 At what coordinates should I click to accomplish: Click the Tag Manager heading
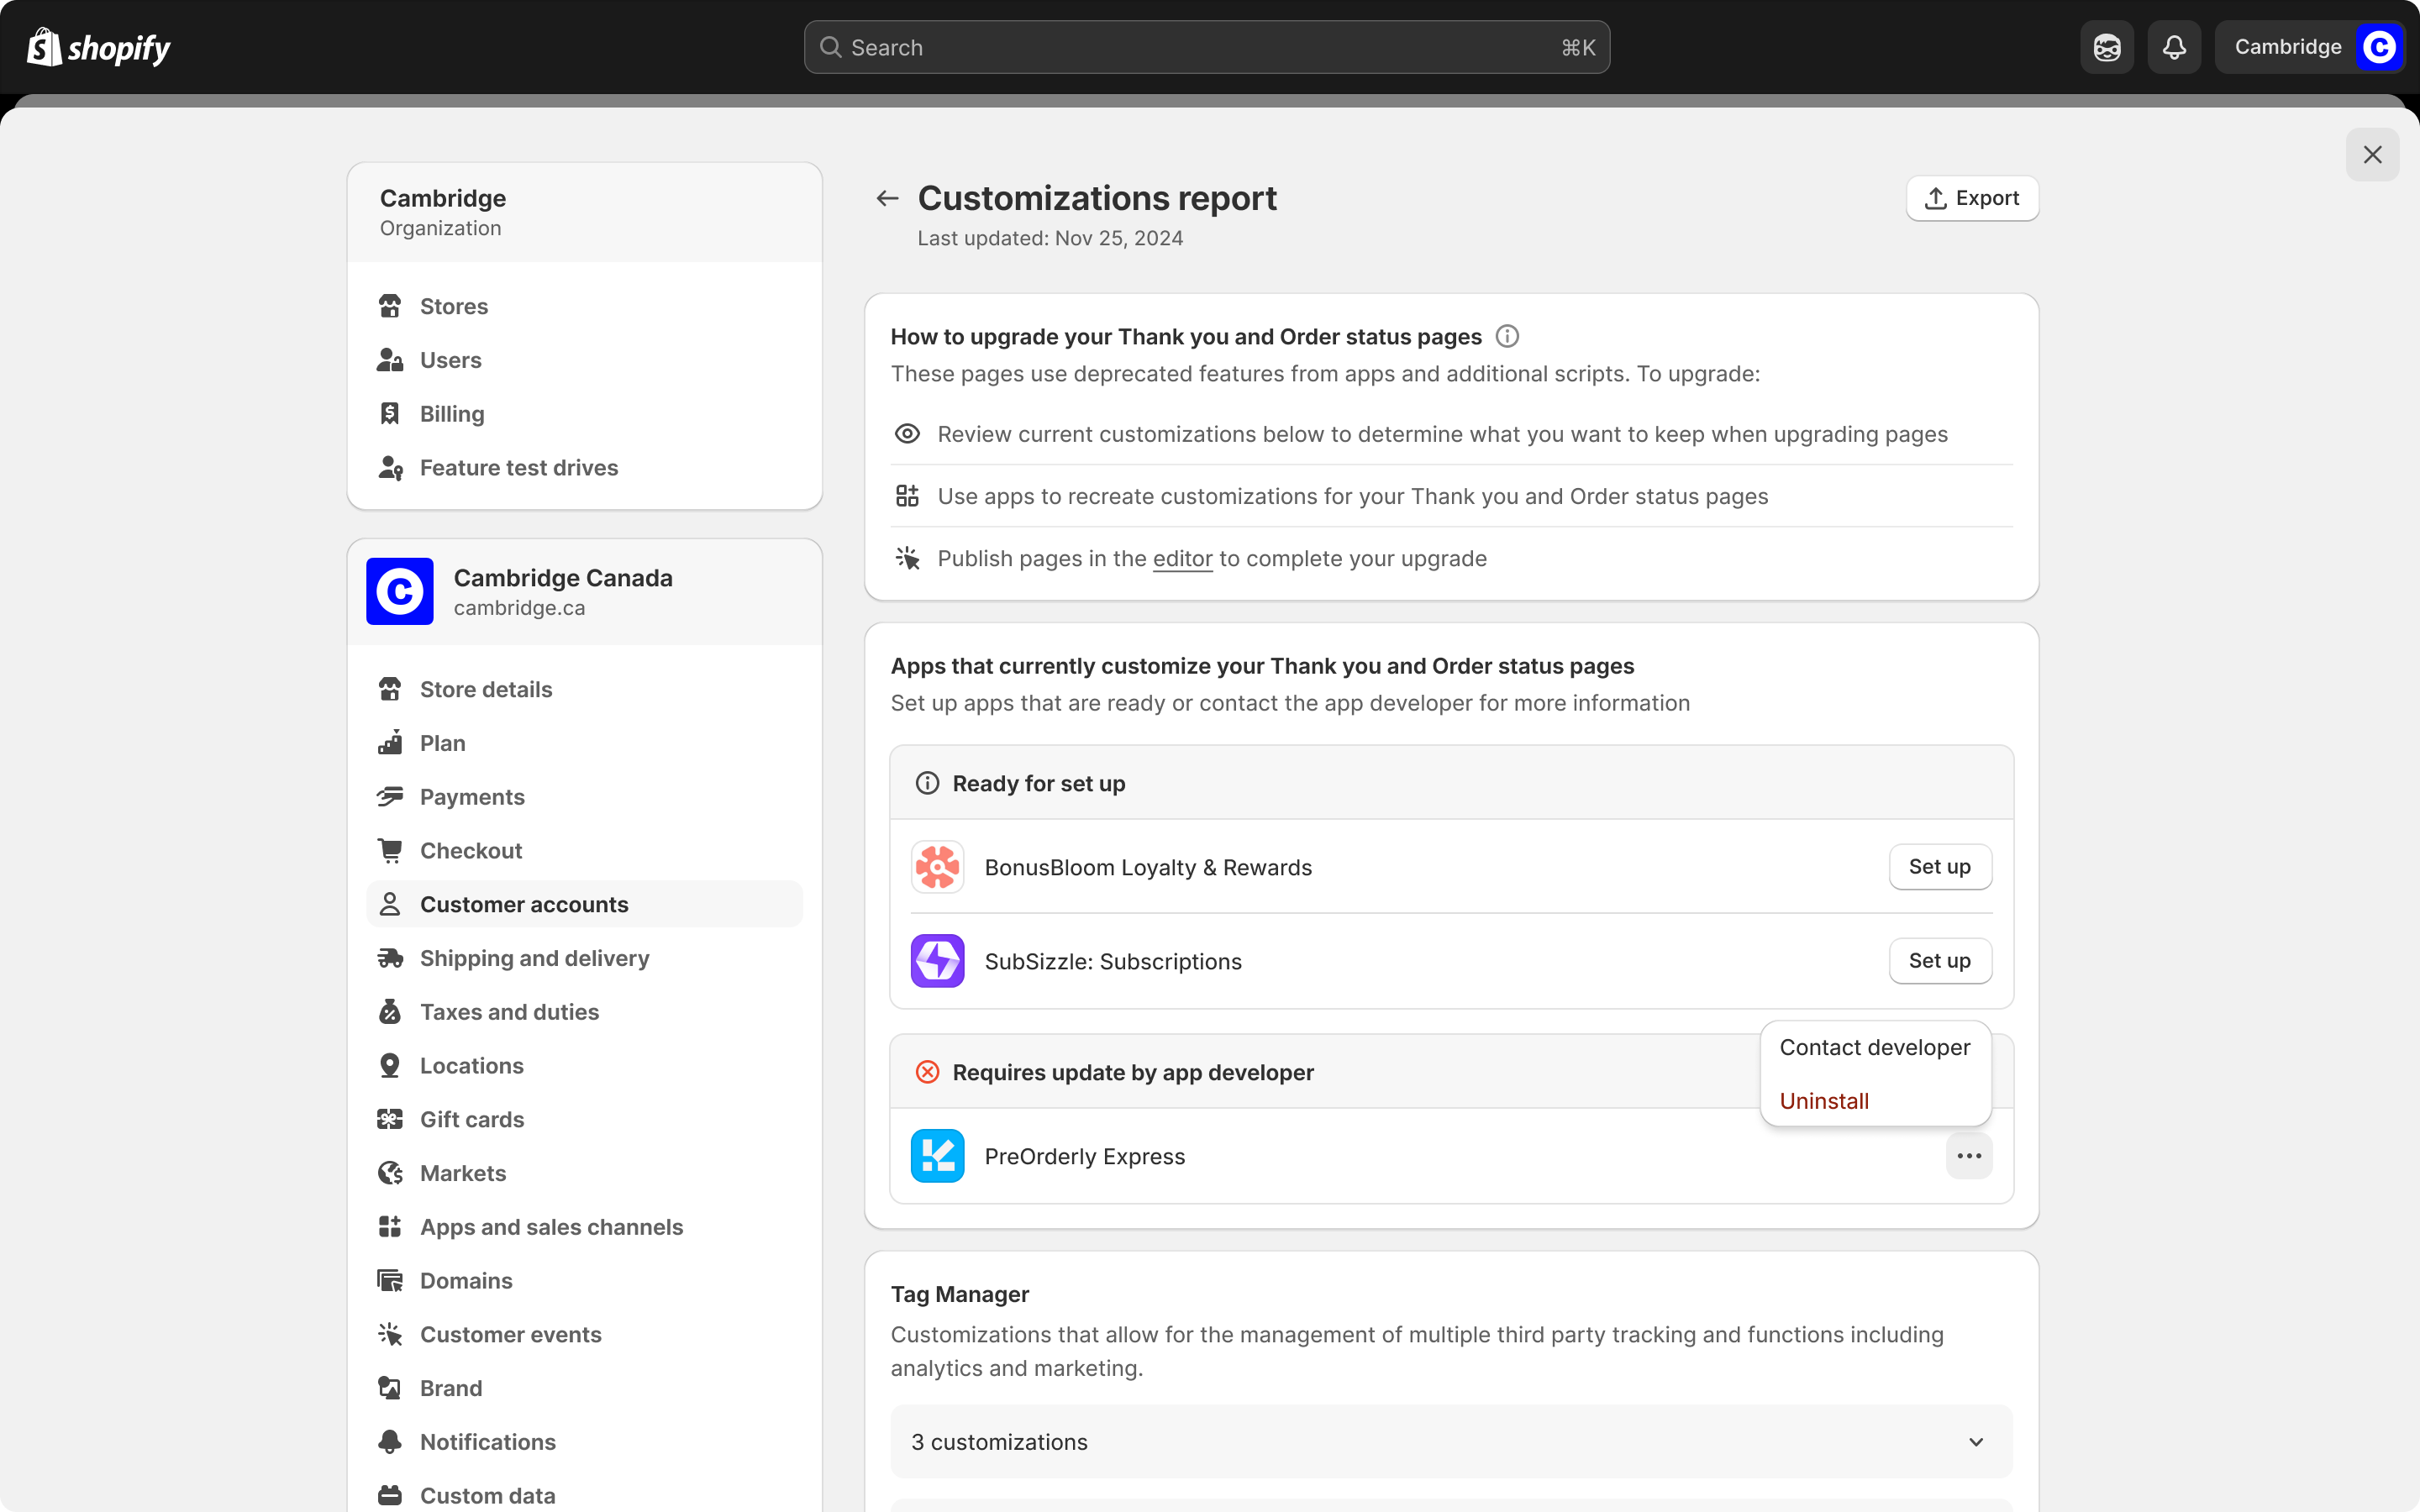pyautogui.click(x=959, y=1294)
